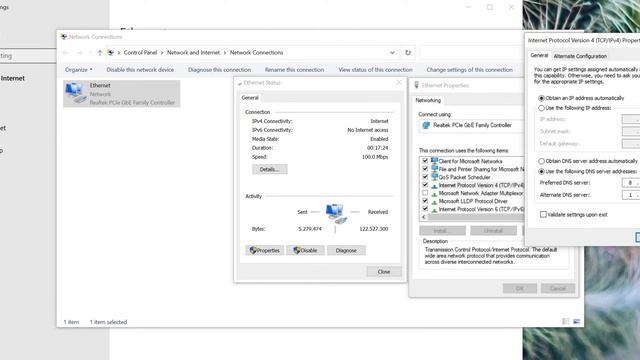Viewport: 640px width, 360px height.
Task: Click the network activity computers icon in Ethernet Status
Action: [336, 213]
